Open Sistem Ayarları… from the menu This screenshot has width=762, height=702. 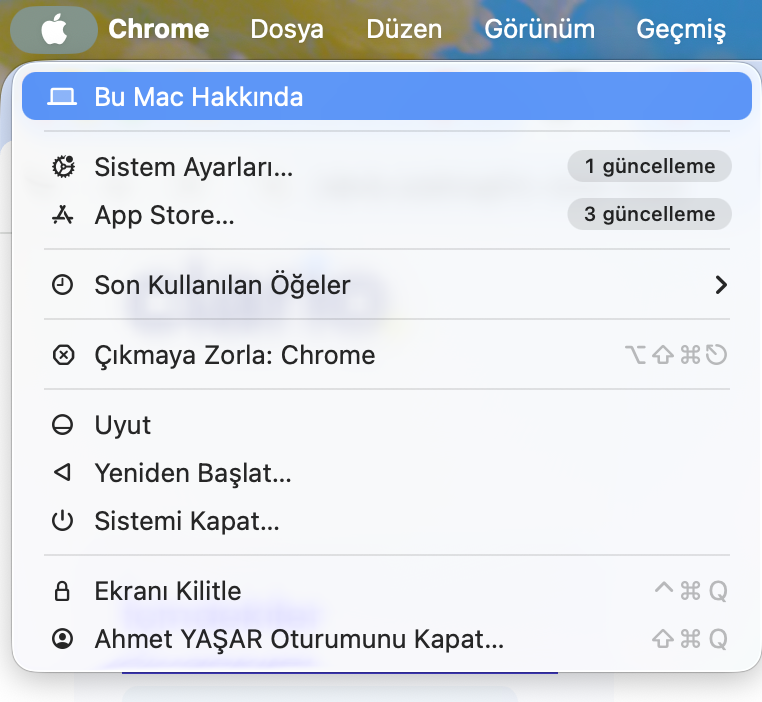click(x=387, y=167)
